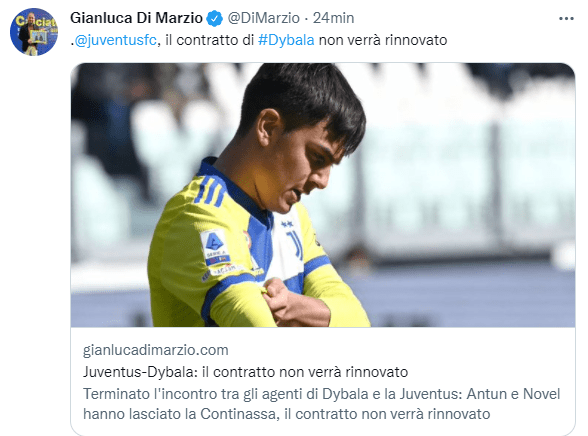
Task: Open the #Dybala hashtag
Action: (286, 40)
